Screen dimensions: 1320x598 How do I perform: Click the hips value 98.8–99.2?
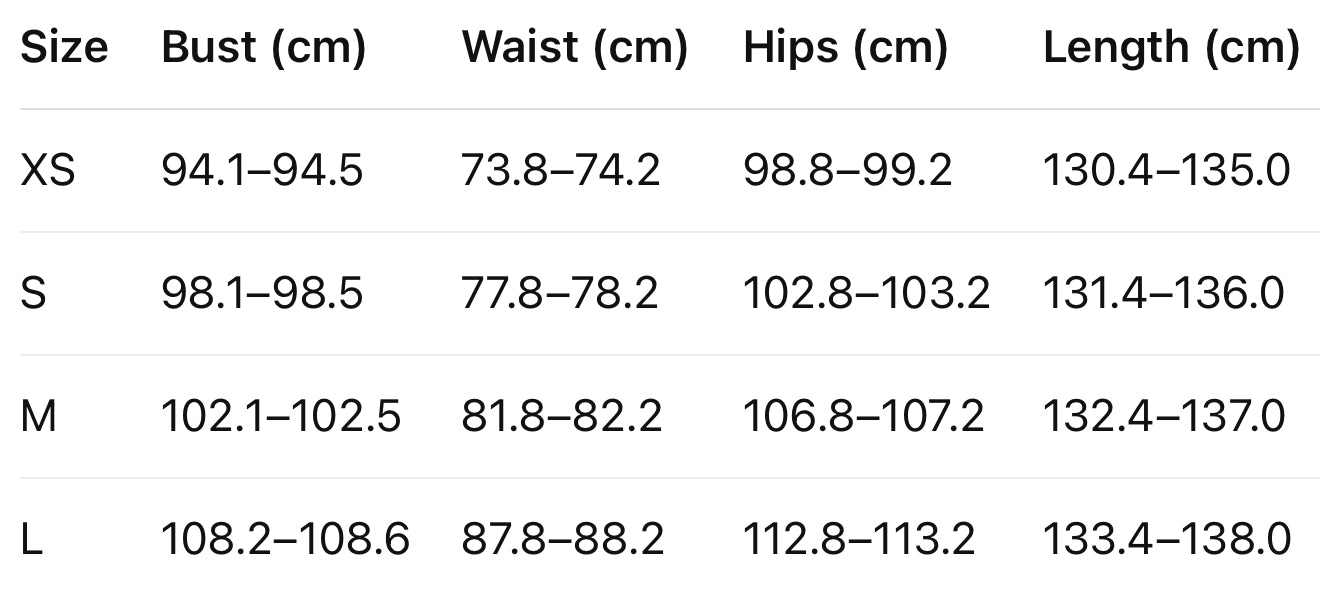pos(847,171)
